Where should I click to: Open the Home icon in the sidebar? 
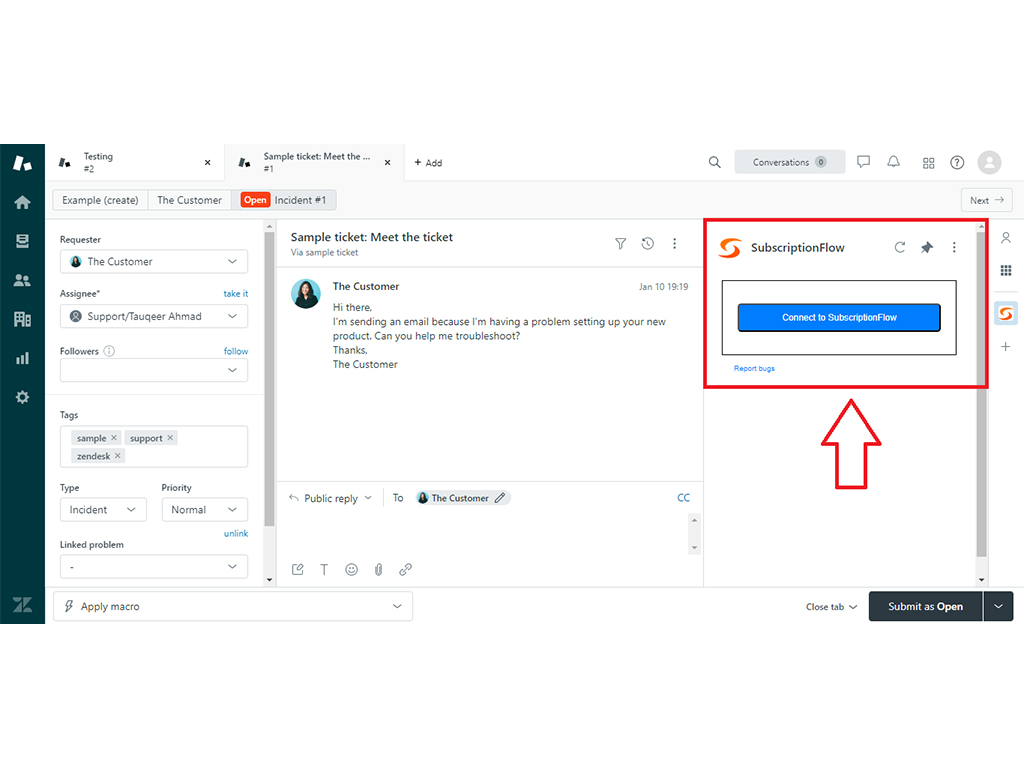[x=22, y=202]
